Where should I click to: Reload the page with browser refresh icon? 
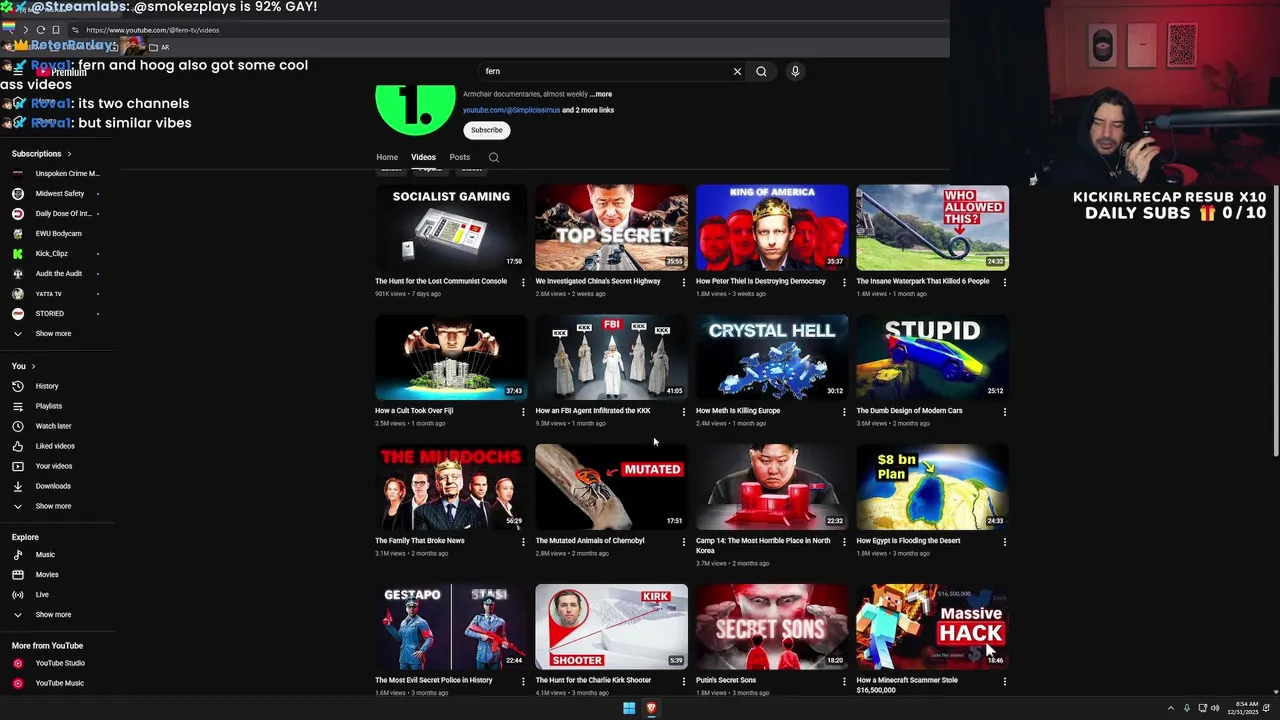click(40, 30)
